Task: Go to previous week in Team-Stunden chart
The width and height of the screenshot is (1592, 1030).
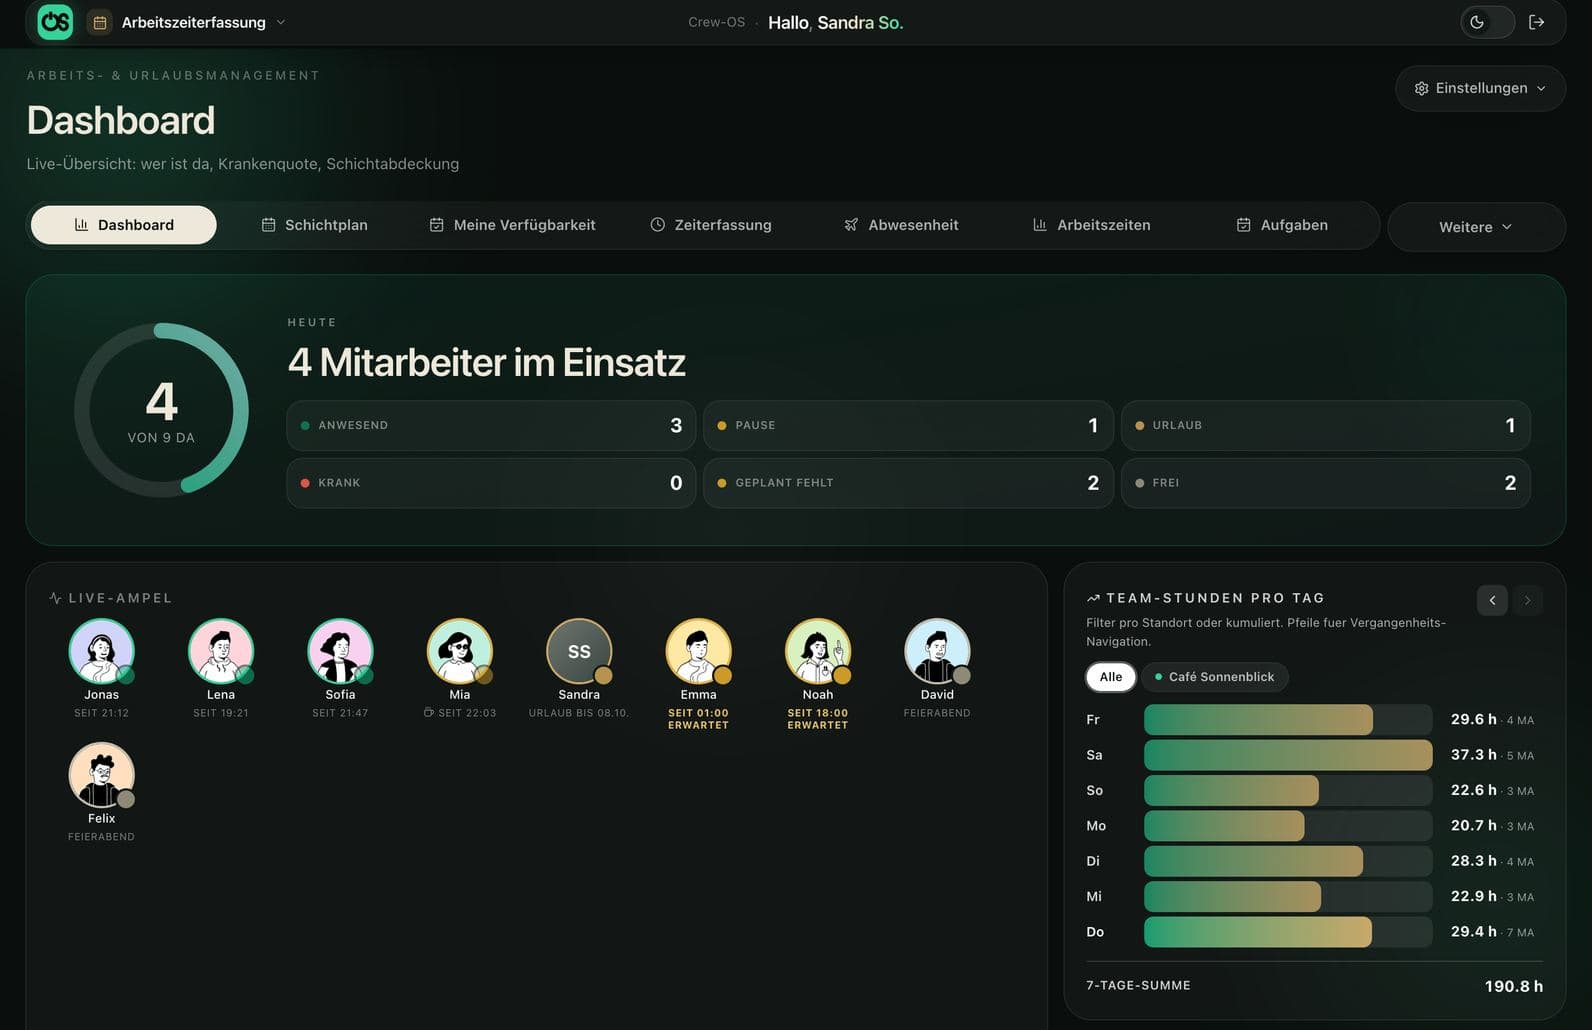Action: [1492, 600]
